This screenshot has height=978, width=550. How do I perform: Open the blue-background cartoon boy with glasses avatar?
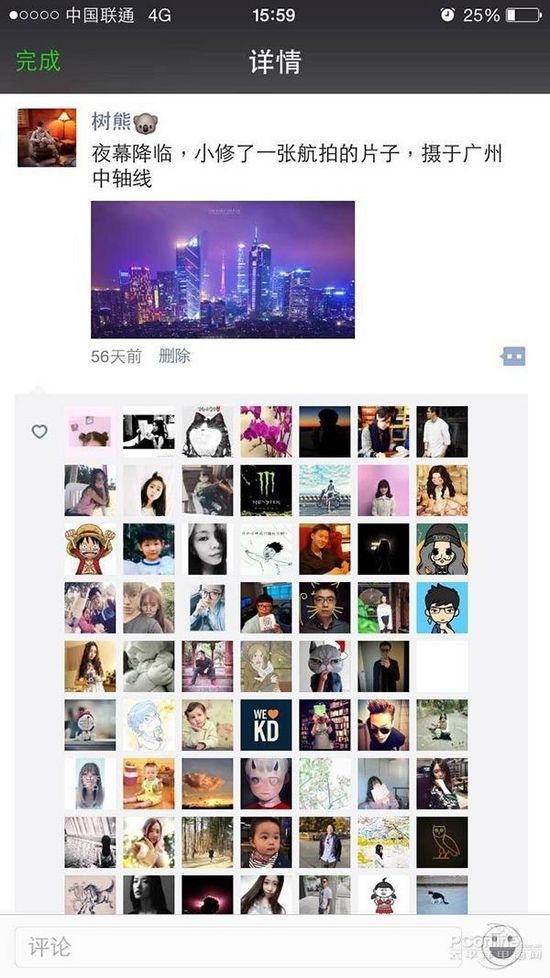pyautogui.click(x=442, y=608)
